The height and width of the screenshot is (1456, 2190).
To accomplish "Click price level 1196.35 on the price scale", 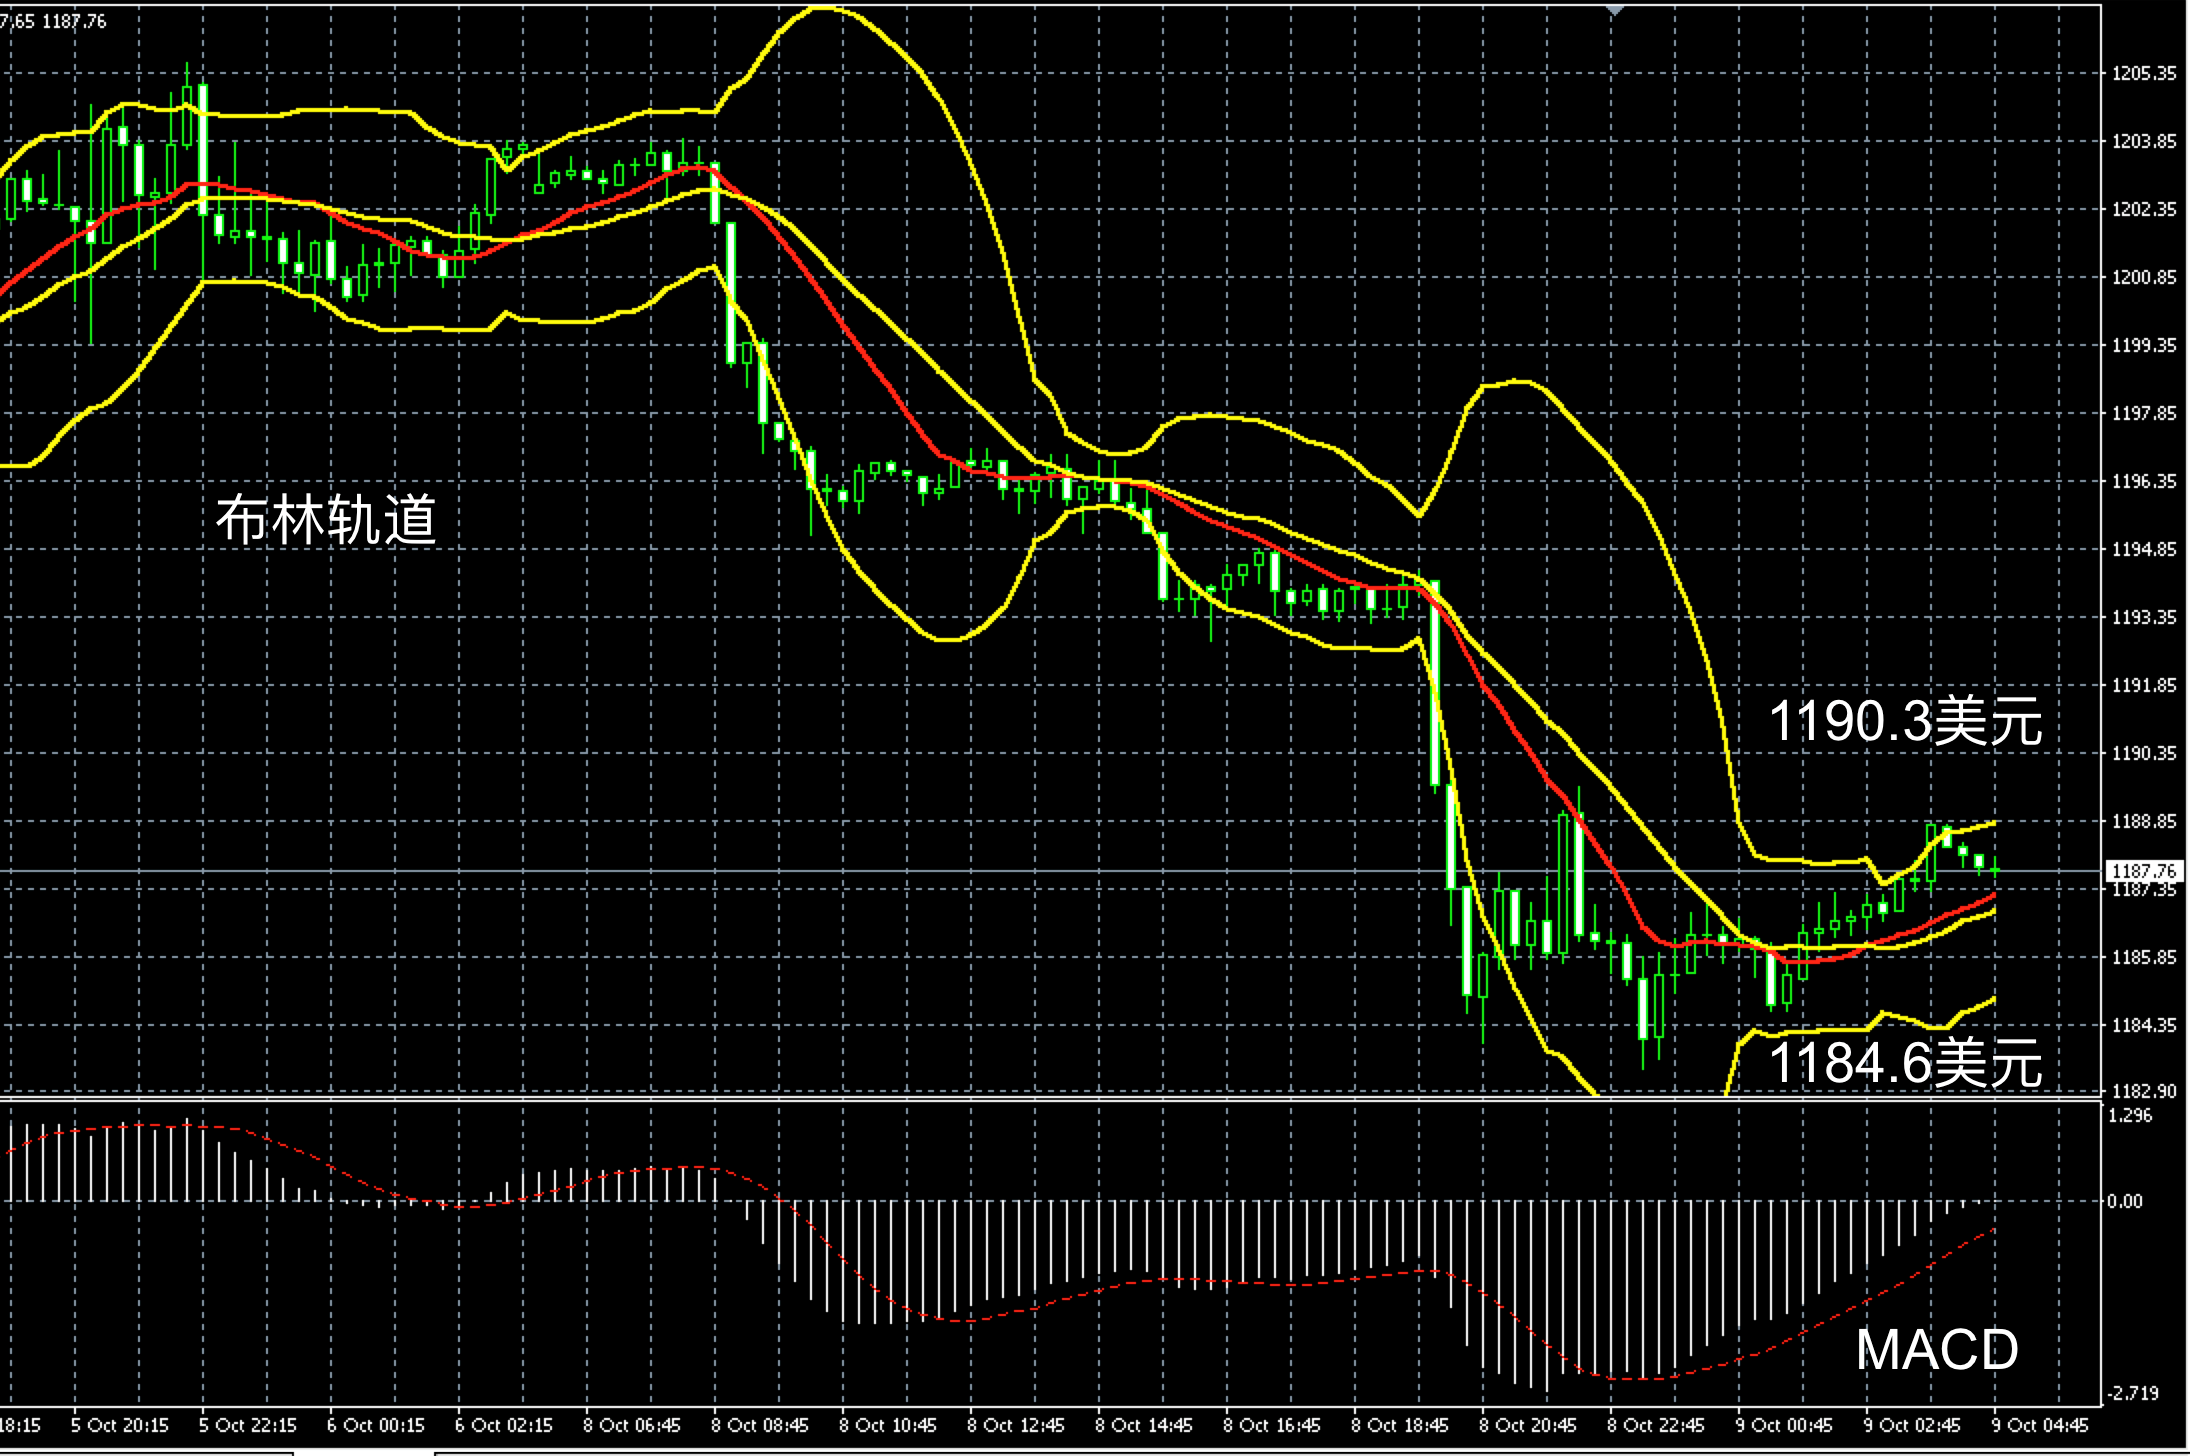I will click(x=2143, y=481).
